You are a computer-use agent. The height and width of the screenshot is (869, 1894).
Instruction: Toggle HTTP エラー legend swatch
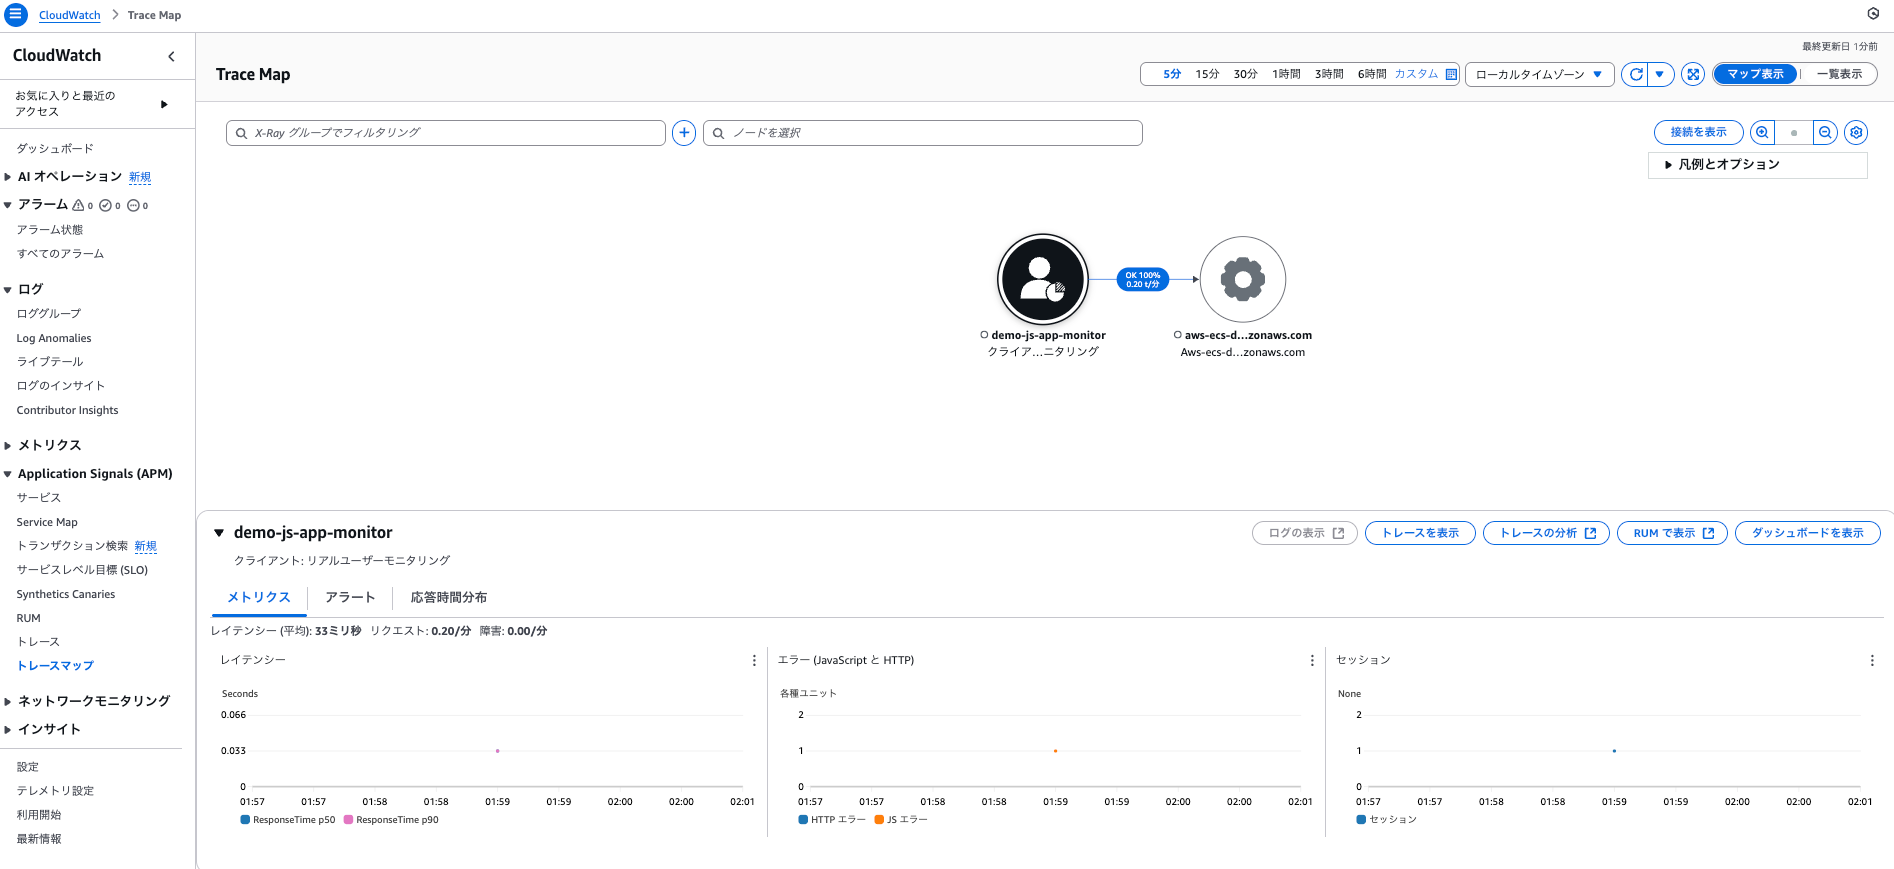point(803,820)
